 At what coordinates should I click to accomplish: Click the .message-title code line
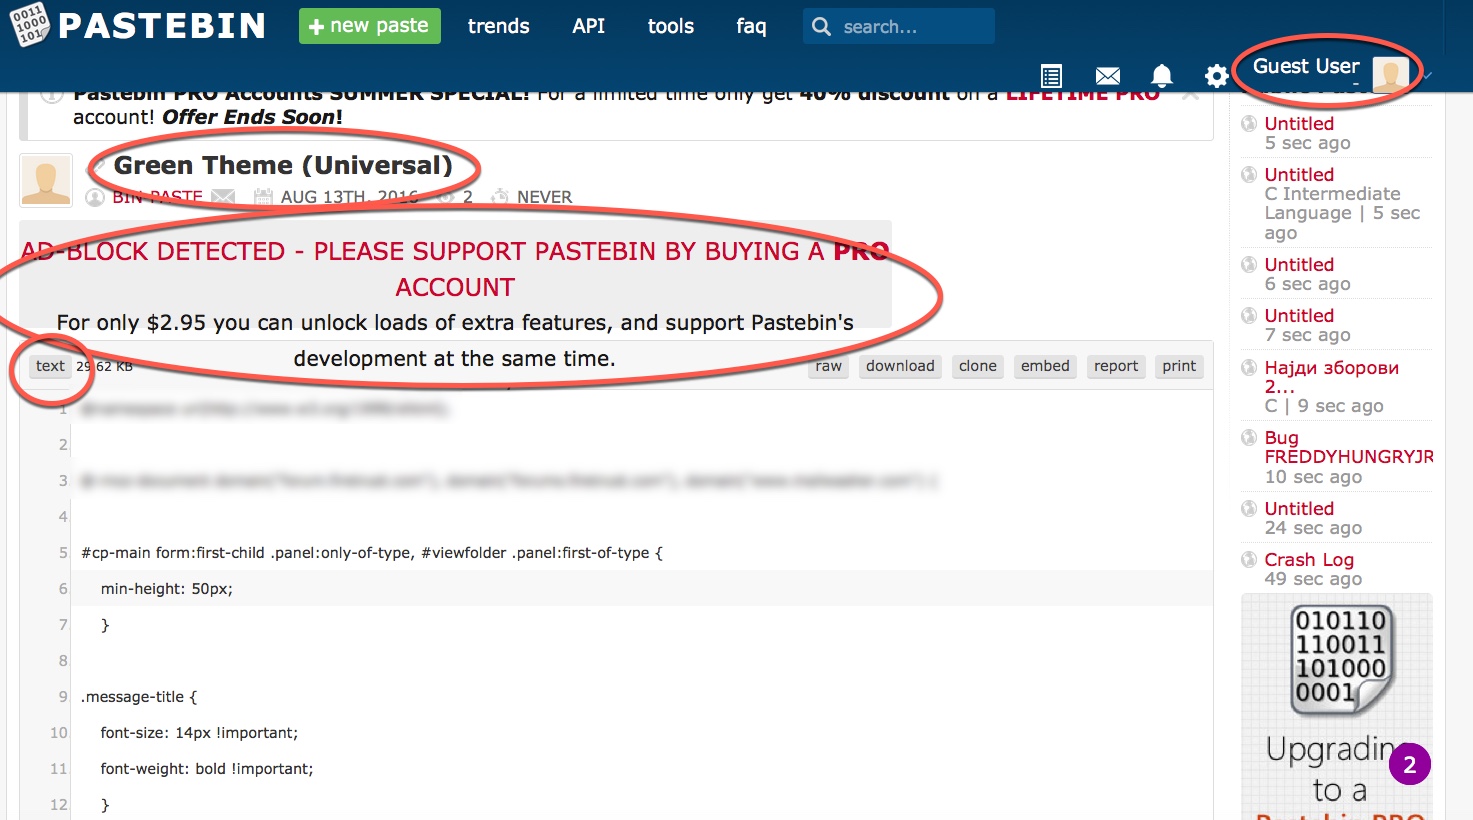[139, 697]
